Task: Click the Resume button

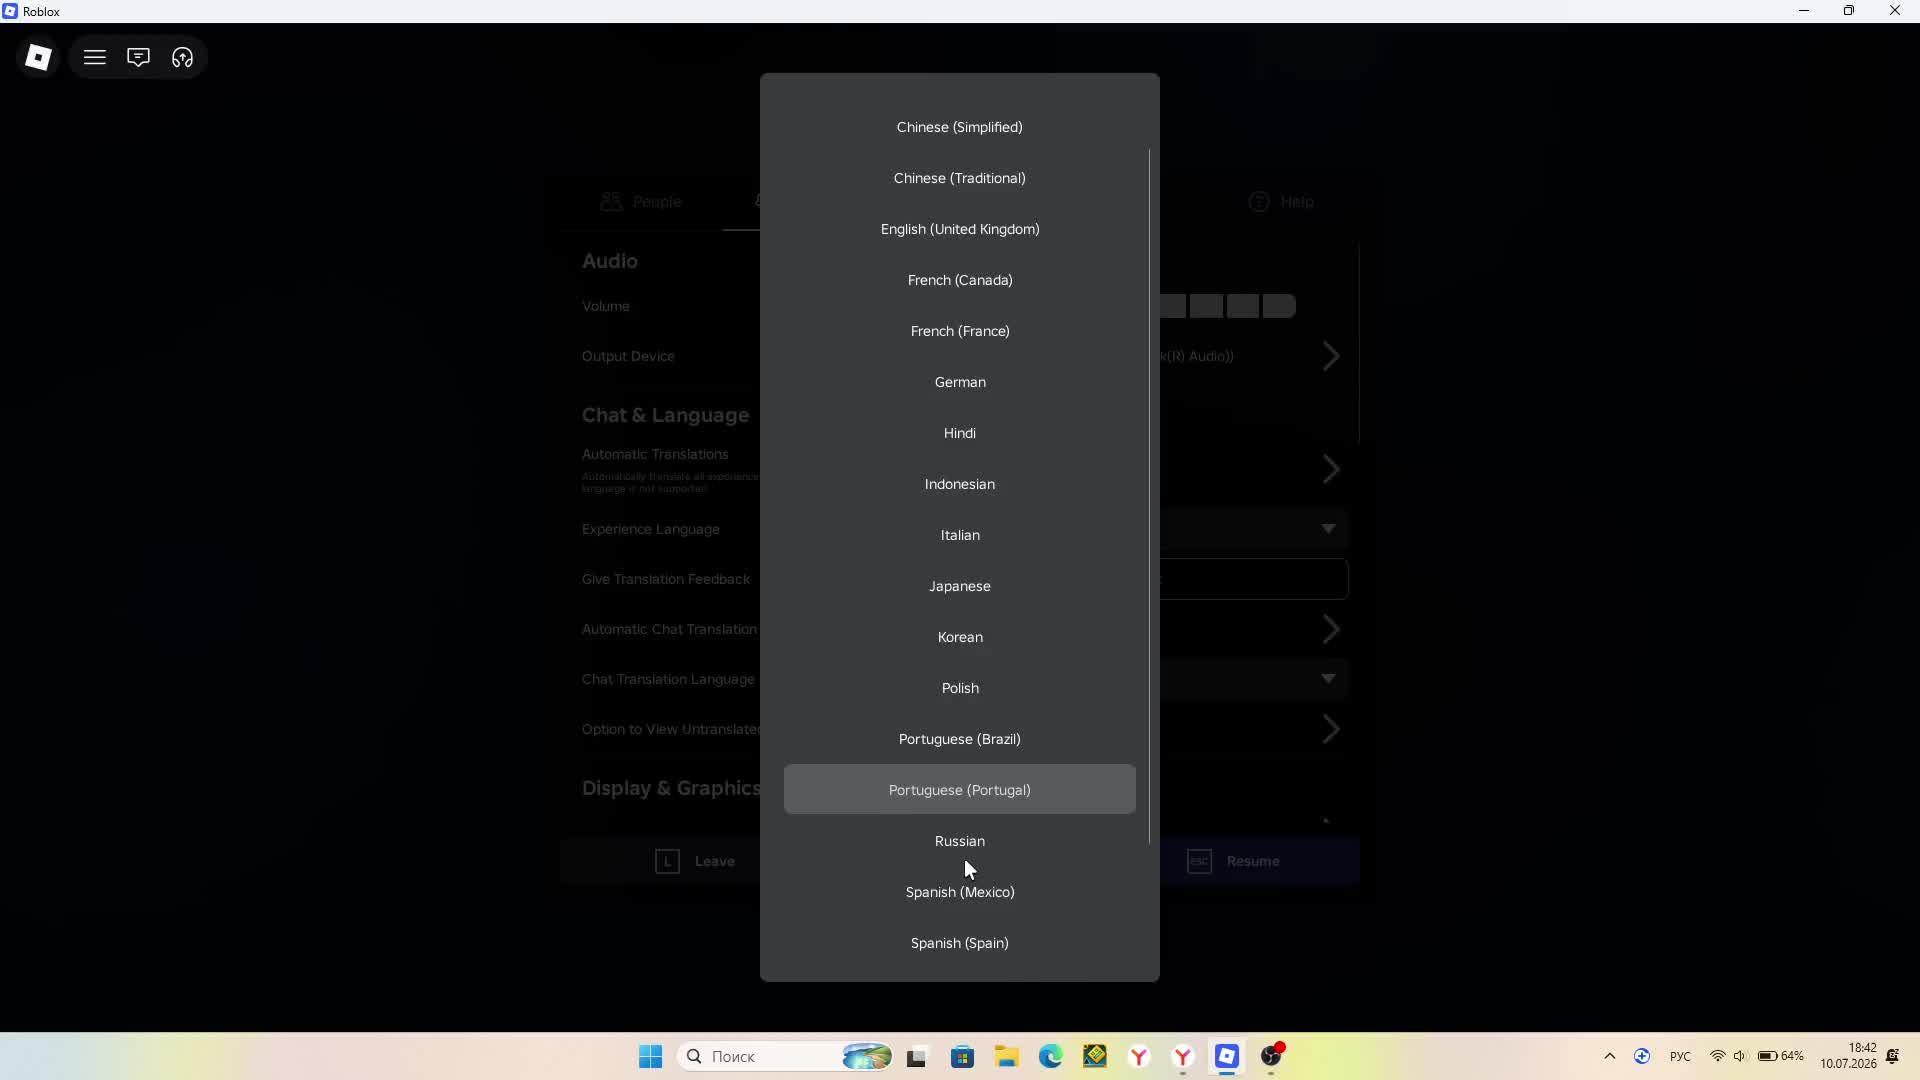Action: [1259, 861]
